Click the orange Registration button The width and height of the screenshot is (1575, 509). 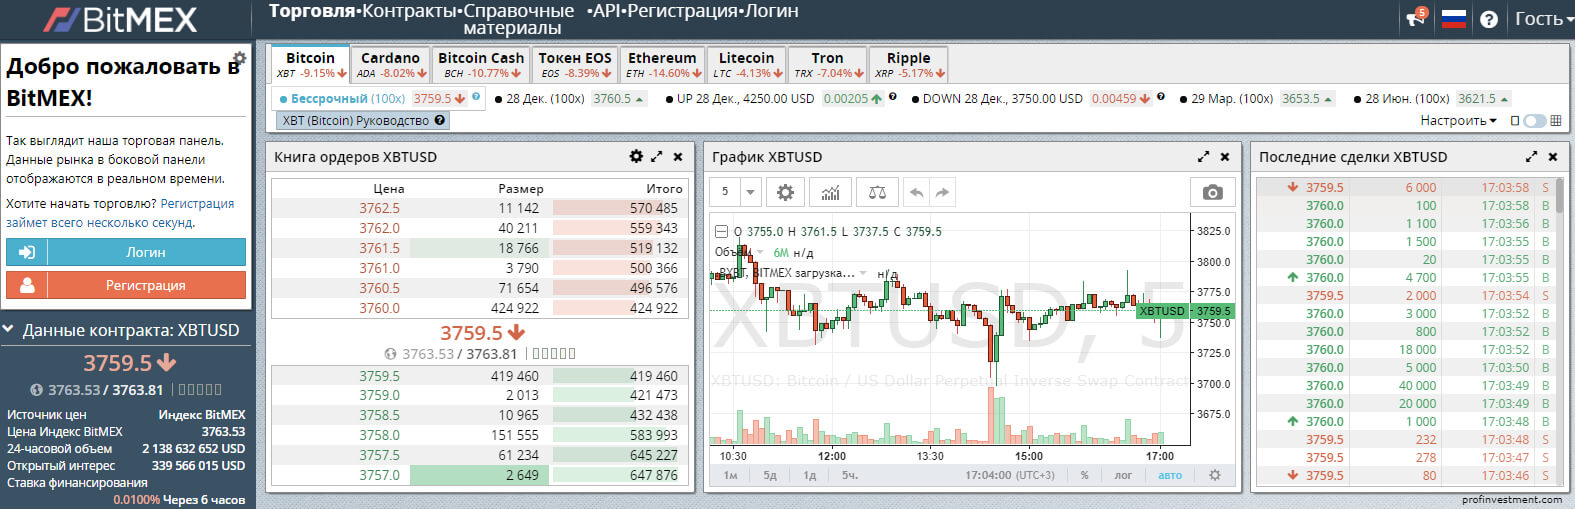click(126, 285)
